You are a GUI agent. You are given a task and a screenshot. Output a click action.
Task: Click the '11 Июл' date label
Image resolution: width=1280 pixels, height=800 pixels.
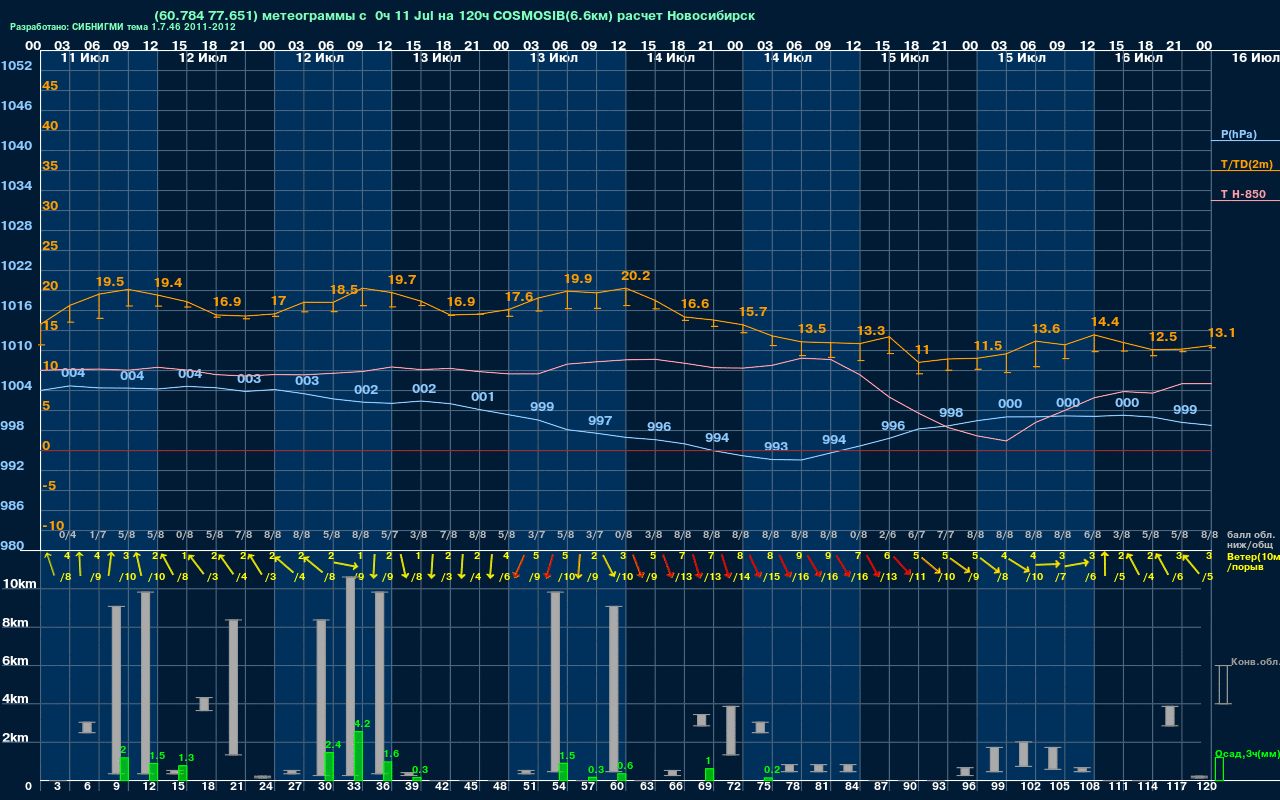coord(83,58)
